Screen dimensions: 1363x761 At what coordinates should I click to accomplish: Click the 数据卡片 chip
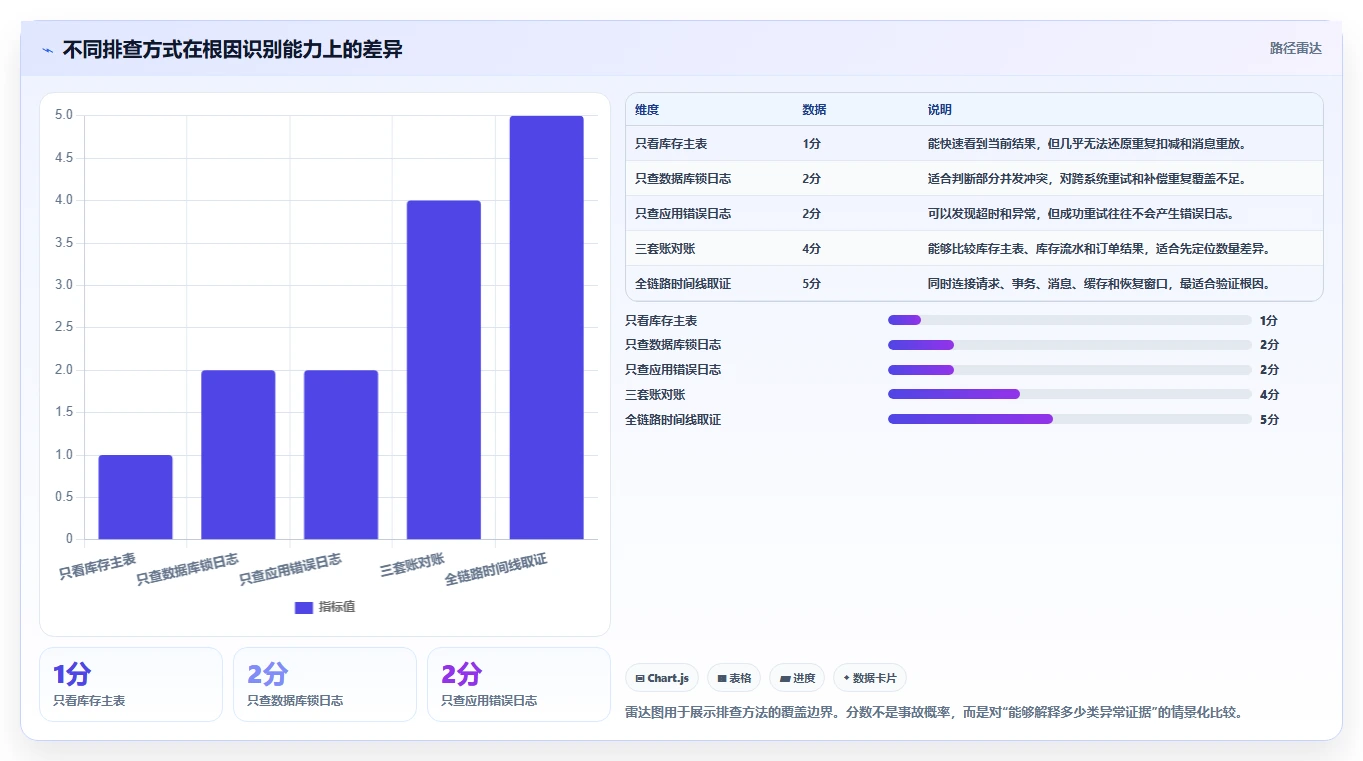[870, 678]
